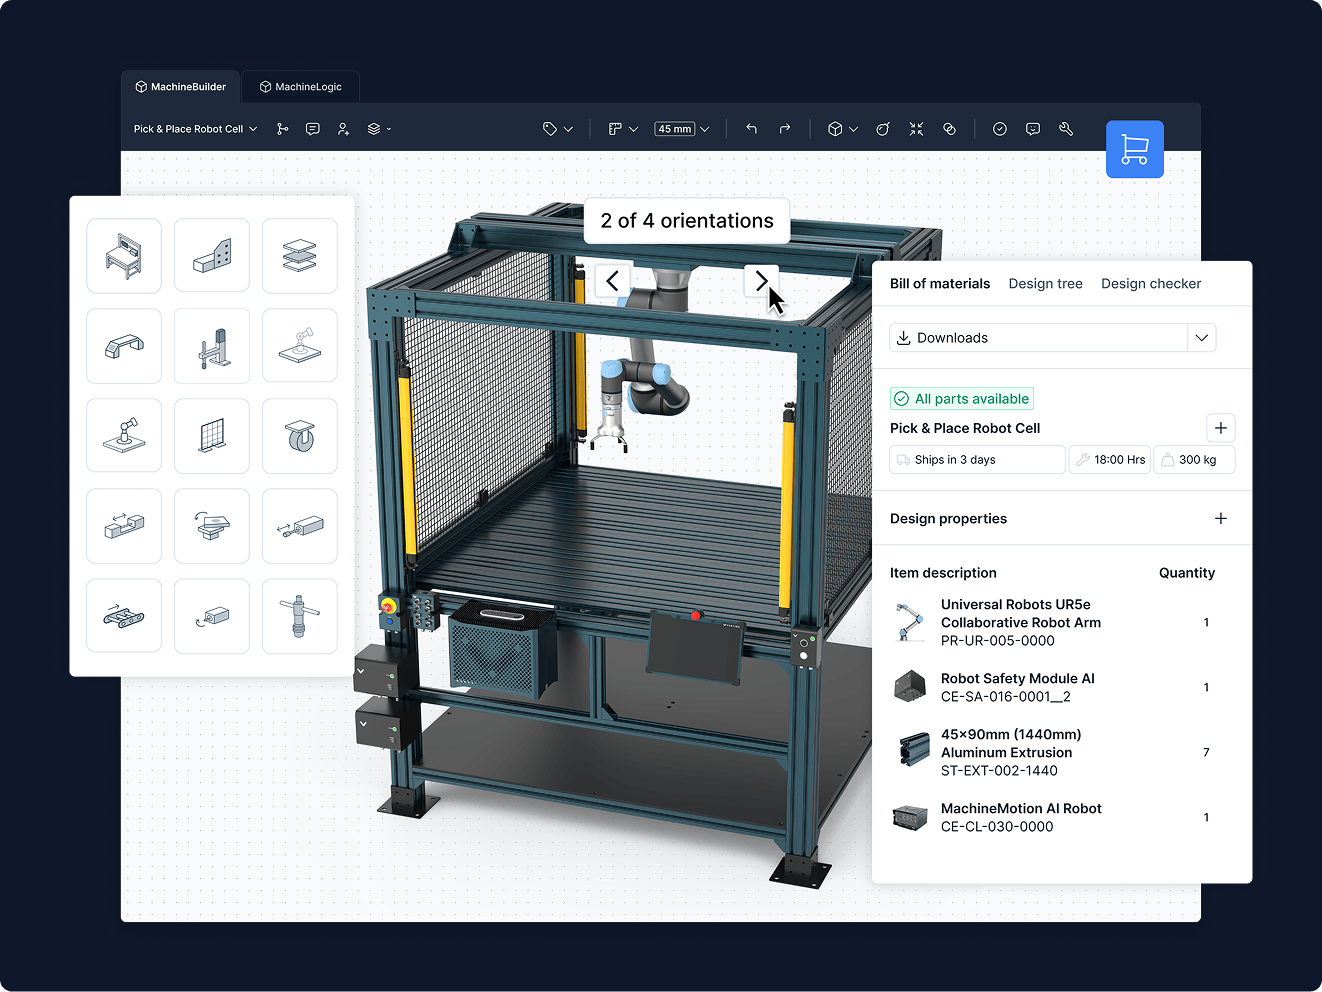Choose the gusset bracket component
Screen dimensions: 1322x992
pyautogui.click(x=212, y=256)
